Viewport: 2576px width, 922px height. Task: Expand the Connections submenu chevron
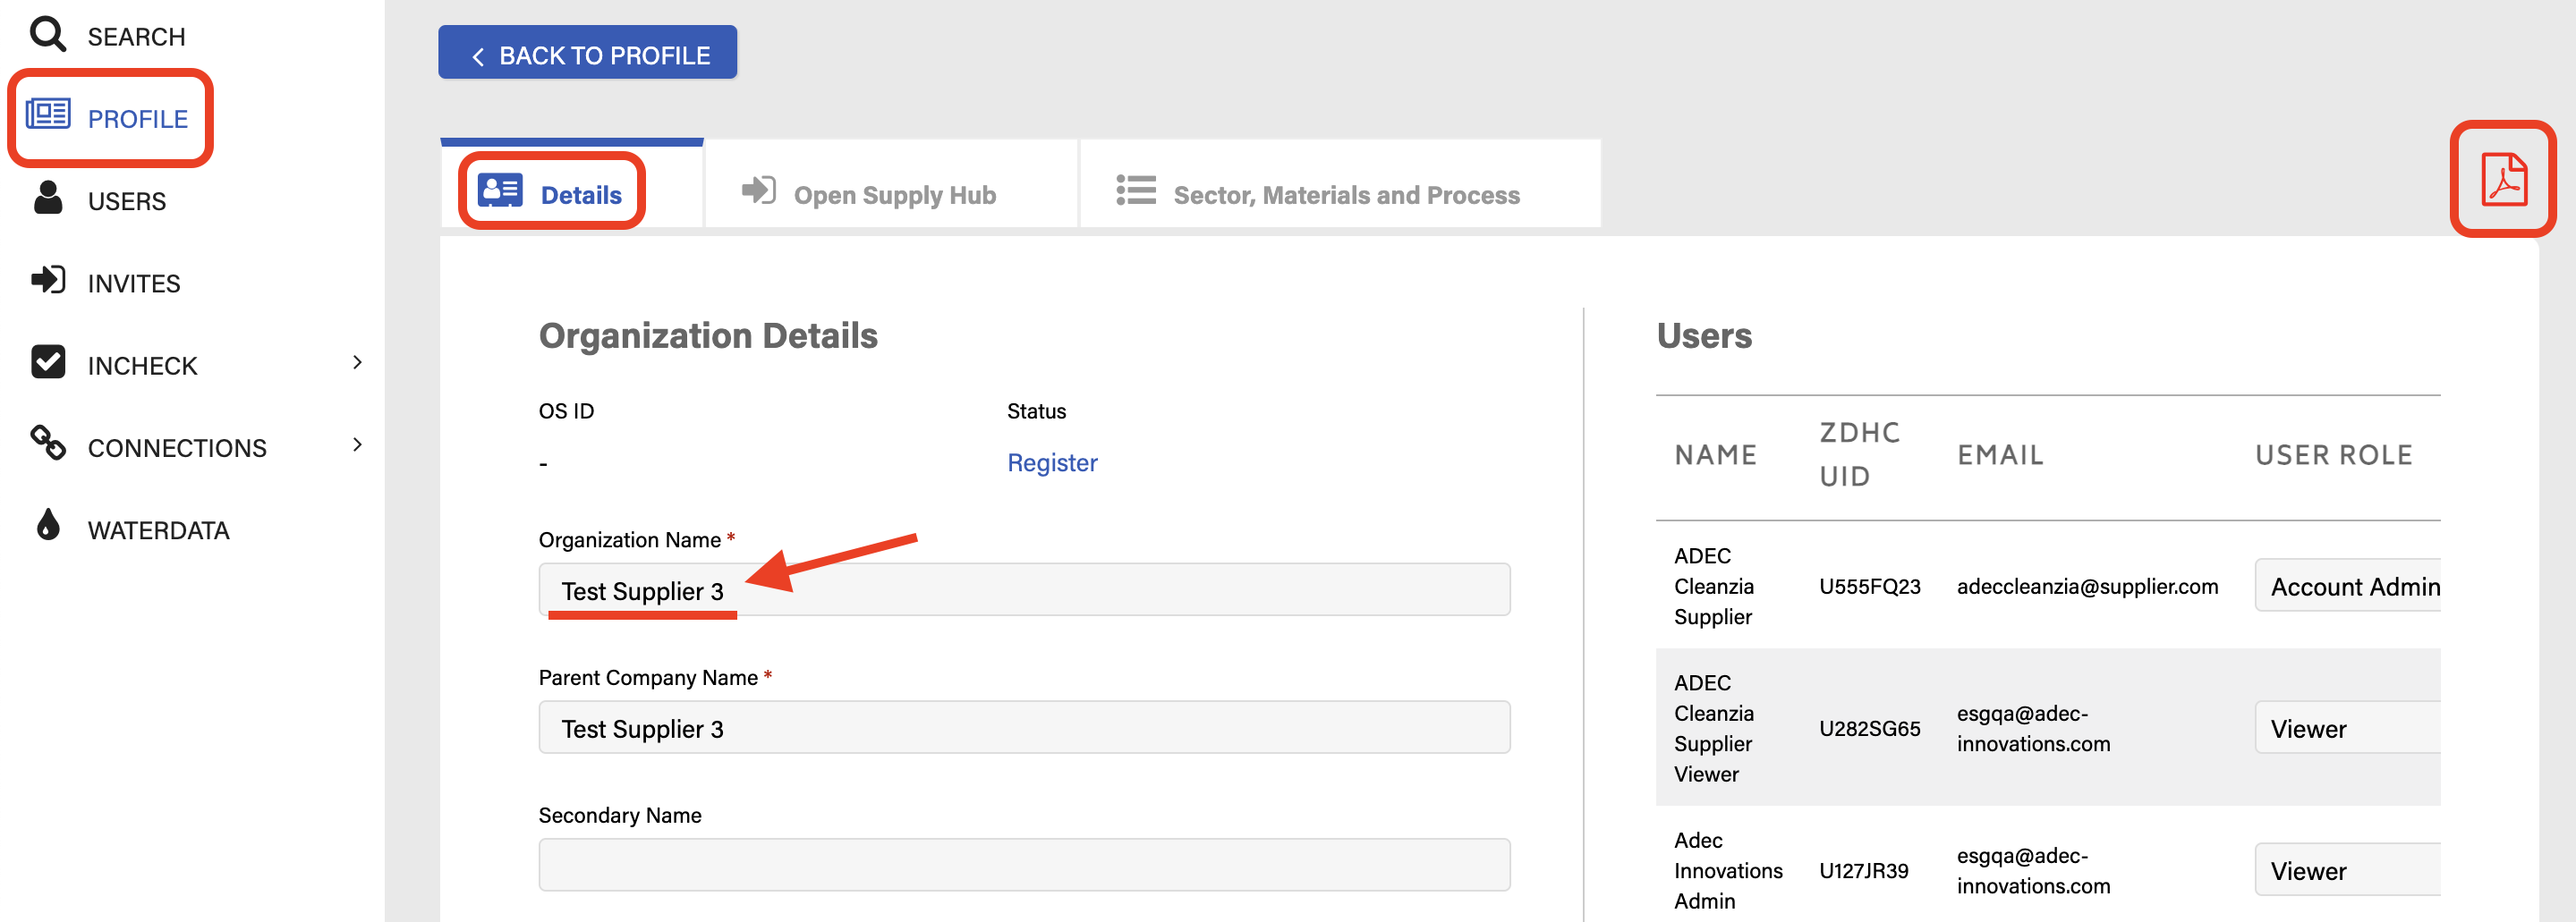pyautogui.click(x=357, y=444)
